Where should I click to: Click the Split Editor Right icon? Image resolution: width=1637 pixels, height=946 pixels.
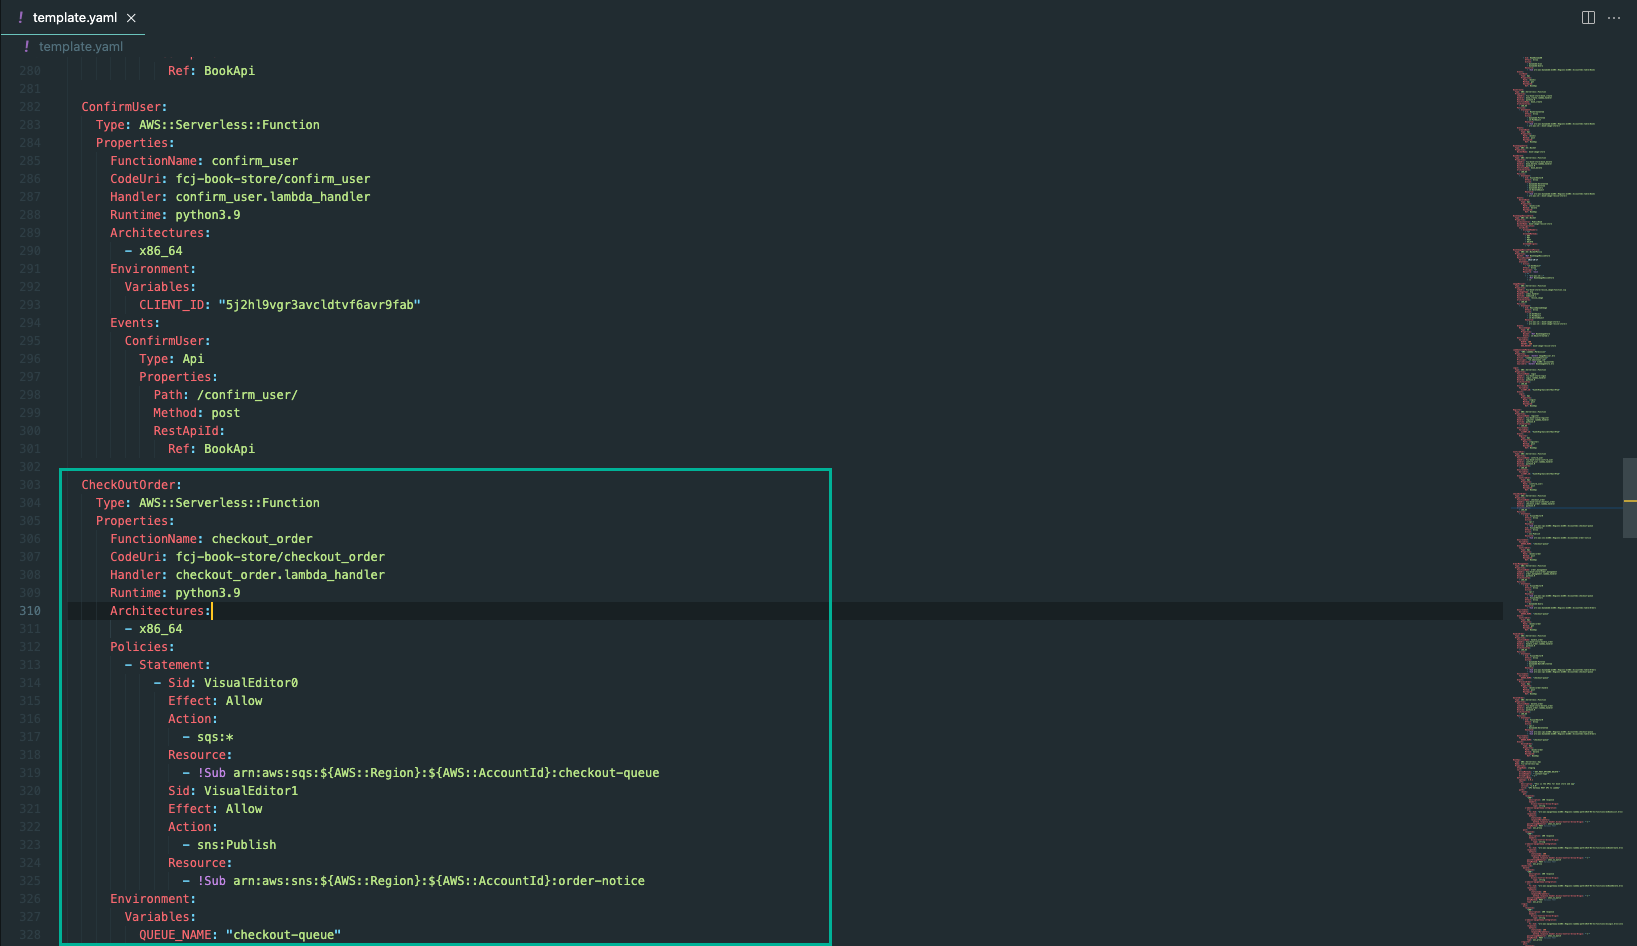1588,18
